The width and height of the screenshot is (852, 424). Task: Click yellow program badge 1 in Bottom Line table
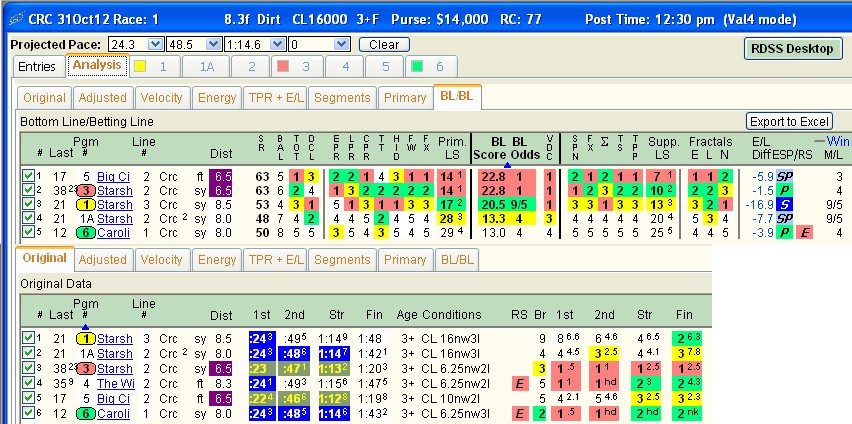[x=85, y=205]
